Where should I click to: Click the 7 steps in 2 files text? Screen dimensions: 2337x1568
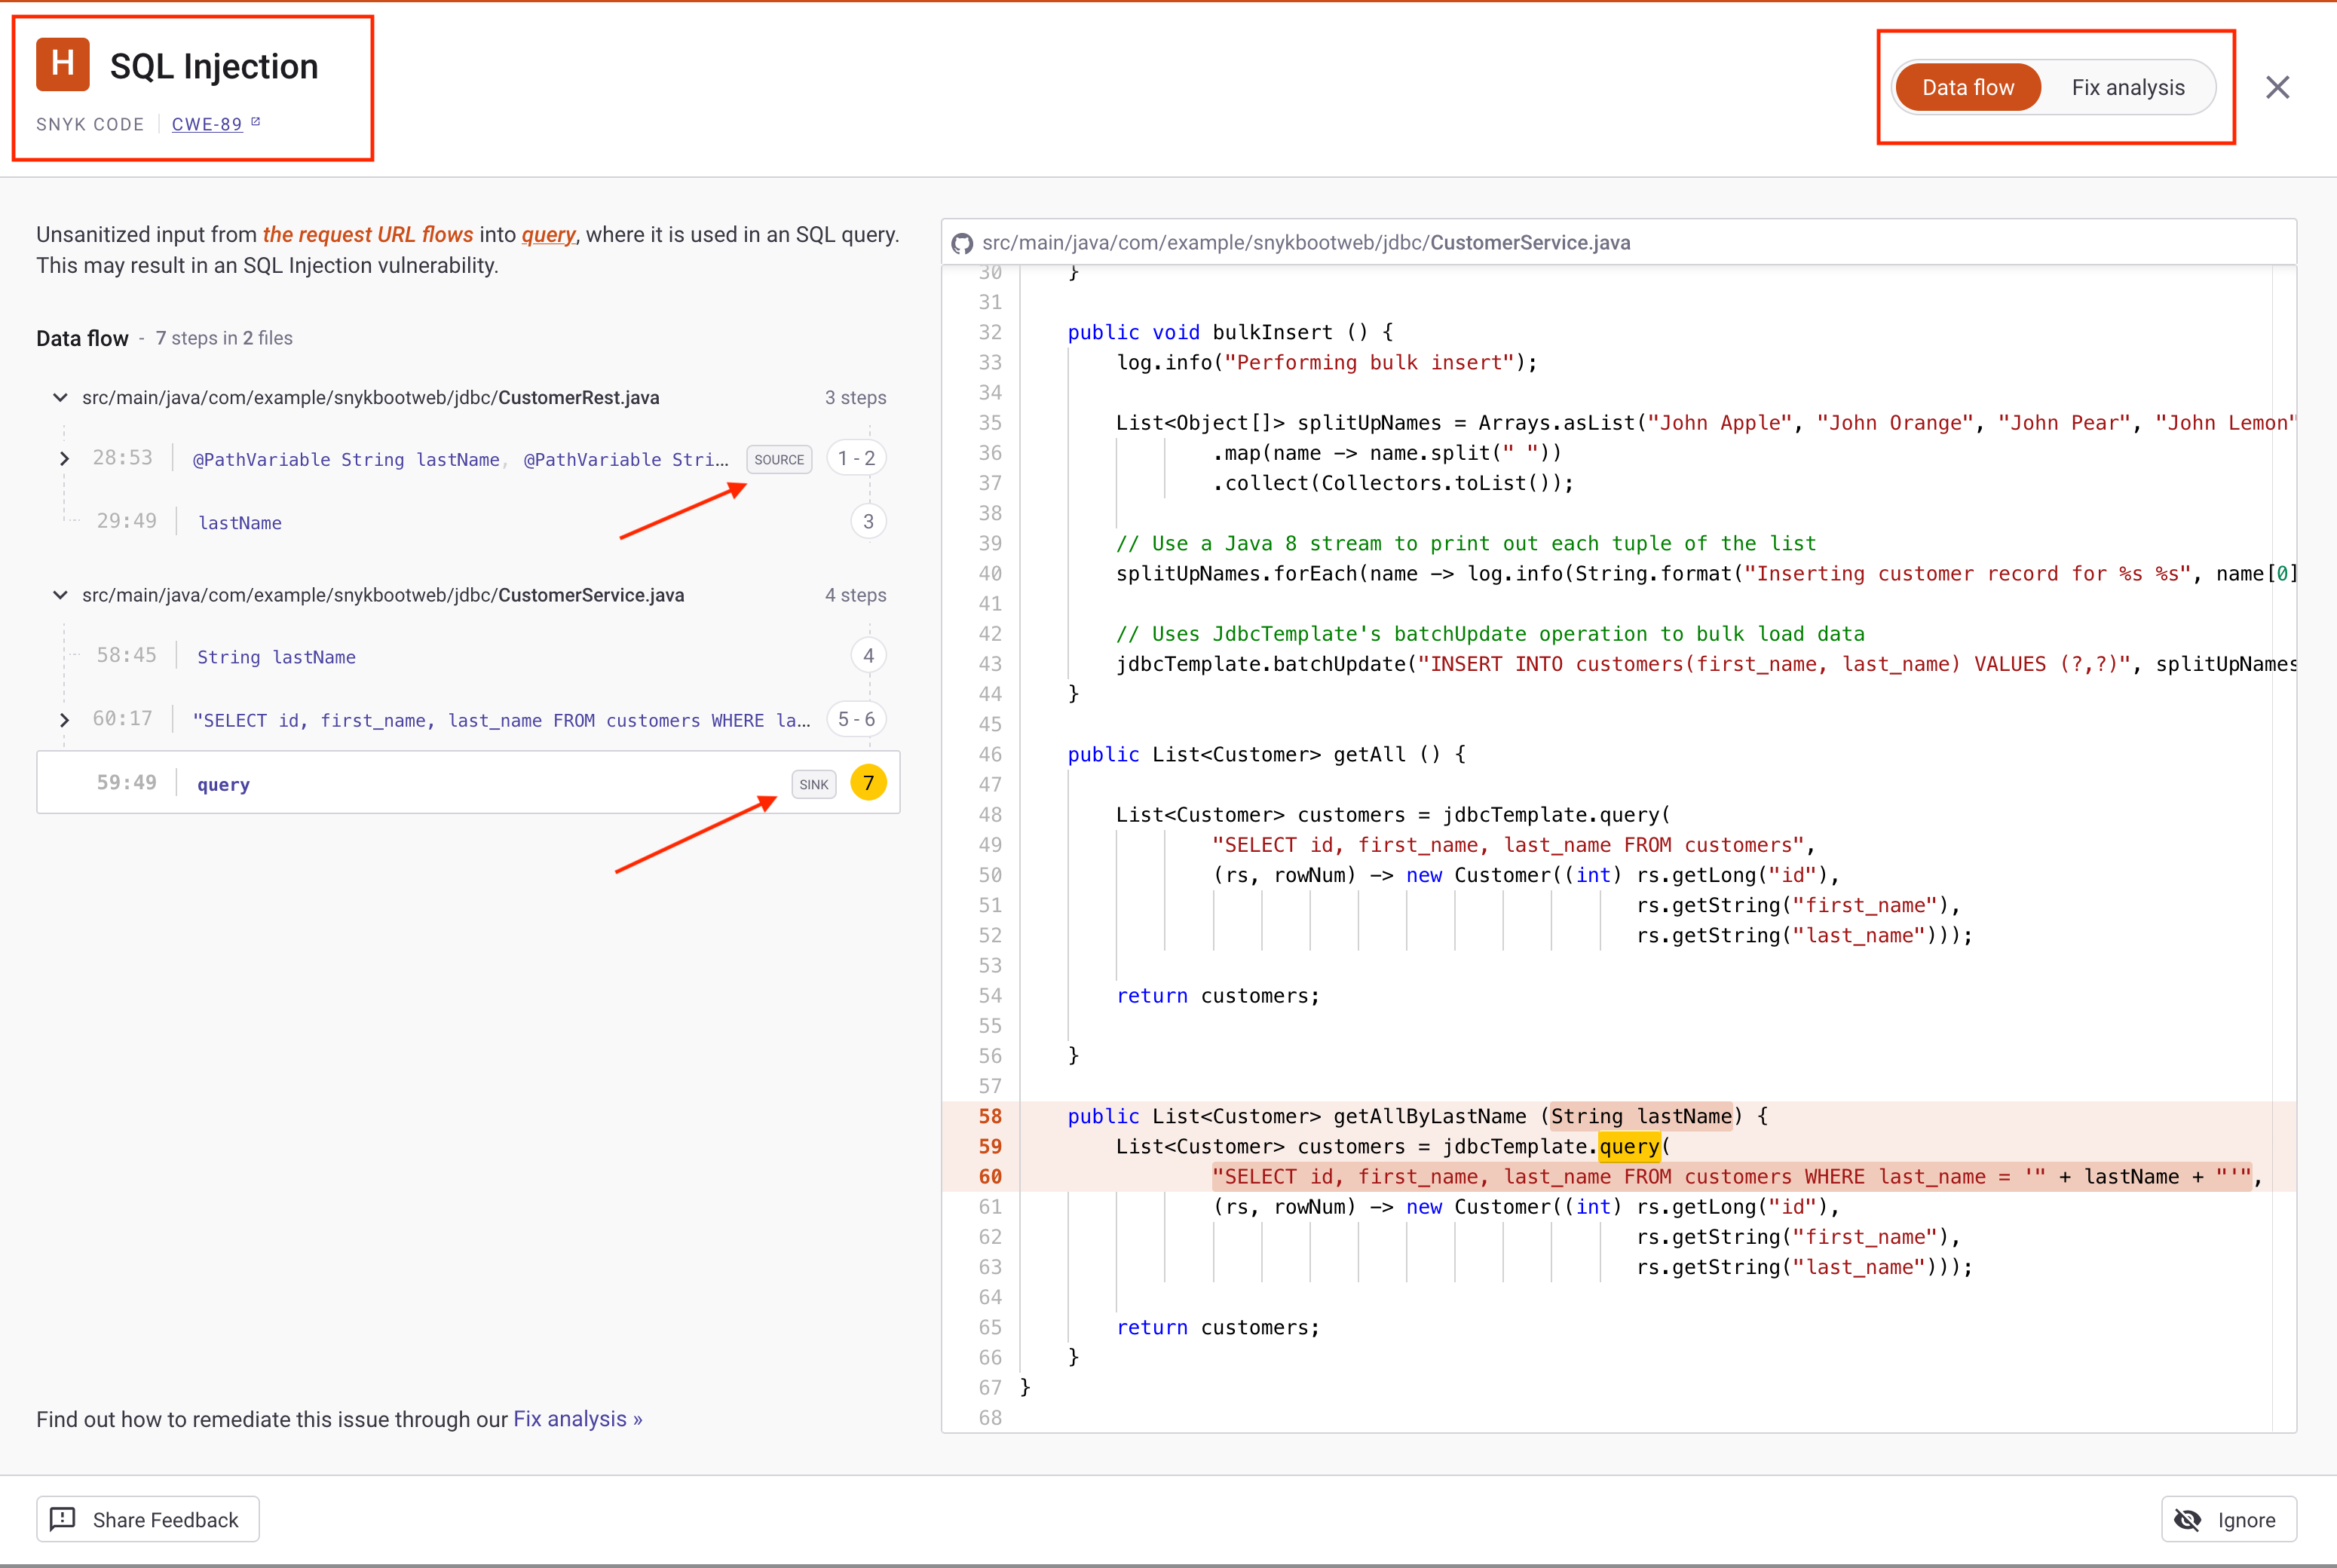[224, 338]
